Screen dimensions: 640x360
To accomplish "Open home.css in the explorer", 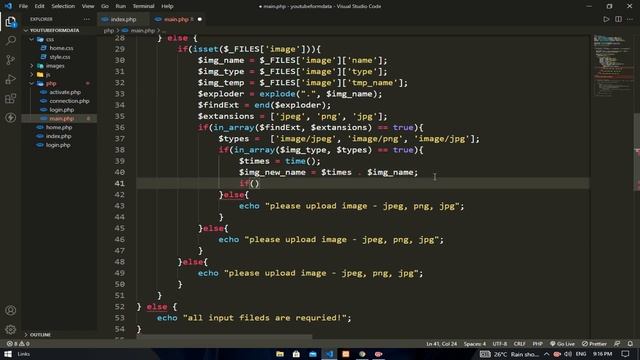I will (x=61, y=48).
